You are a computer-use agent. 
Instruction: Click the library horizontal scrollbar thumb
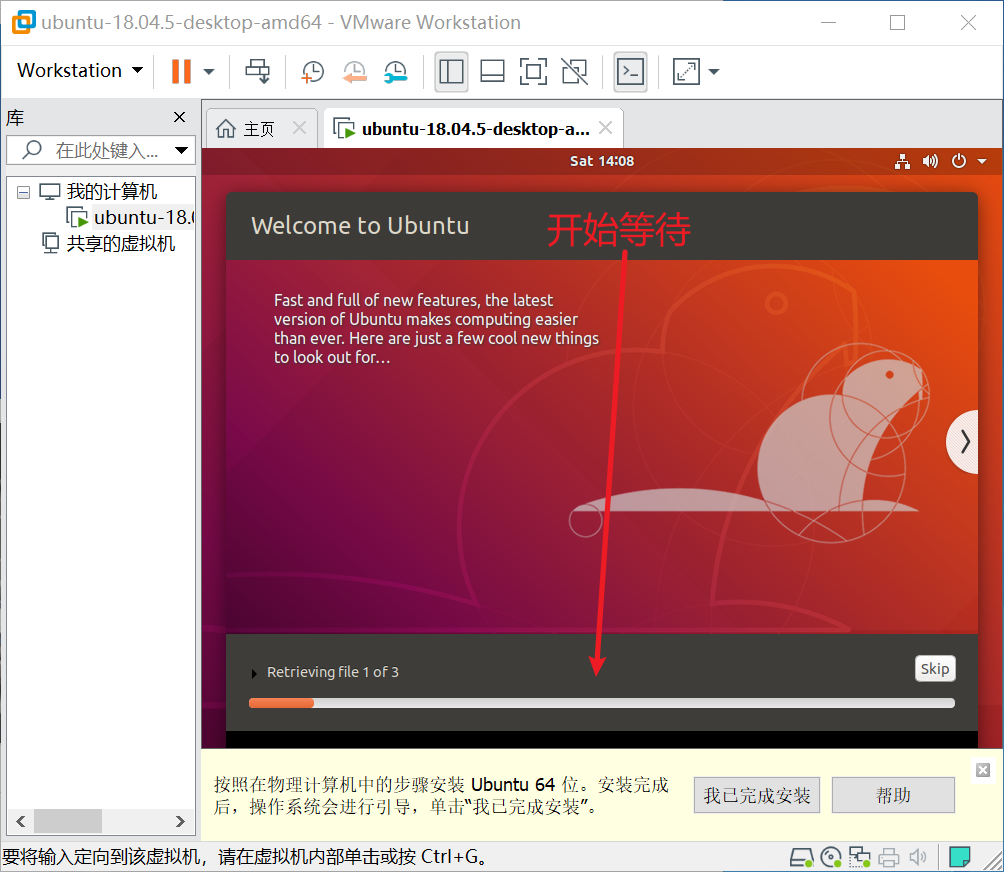click(68, 821)
